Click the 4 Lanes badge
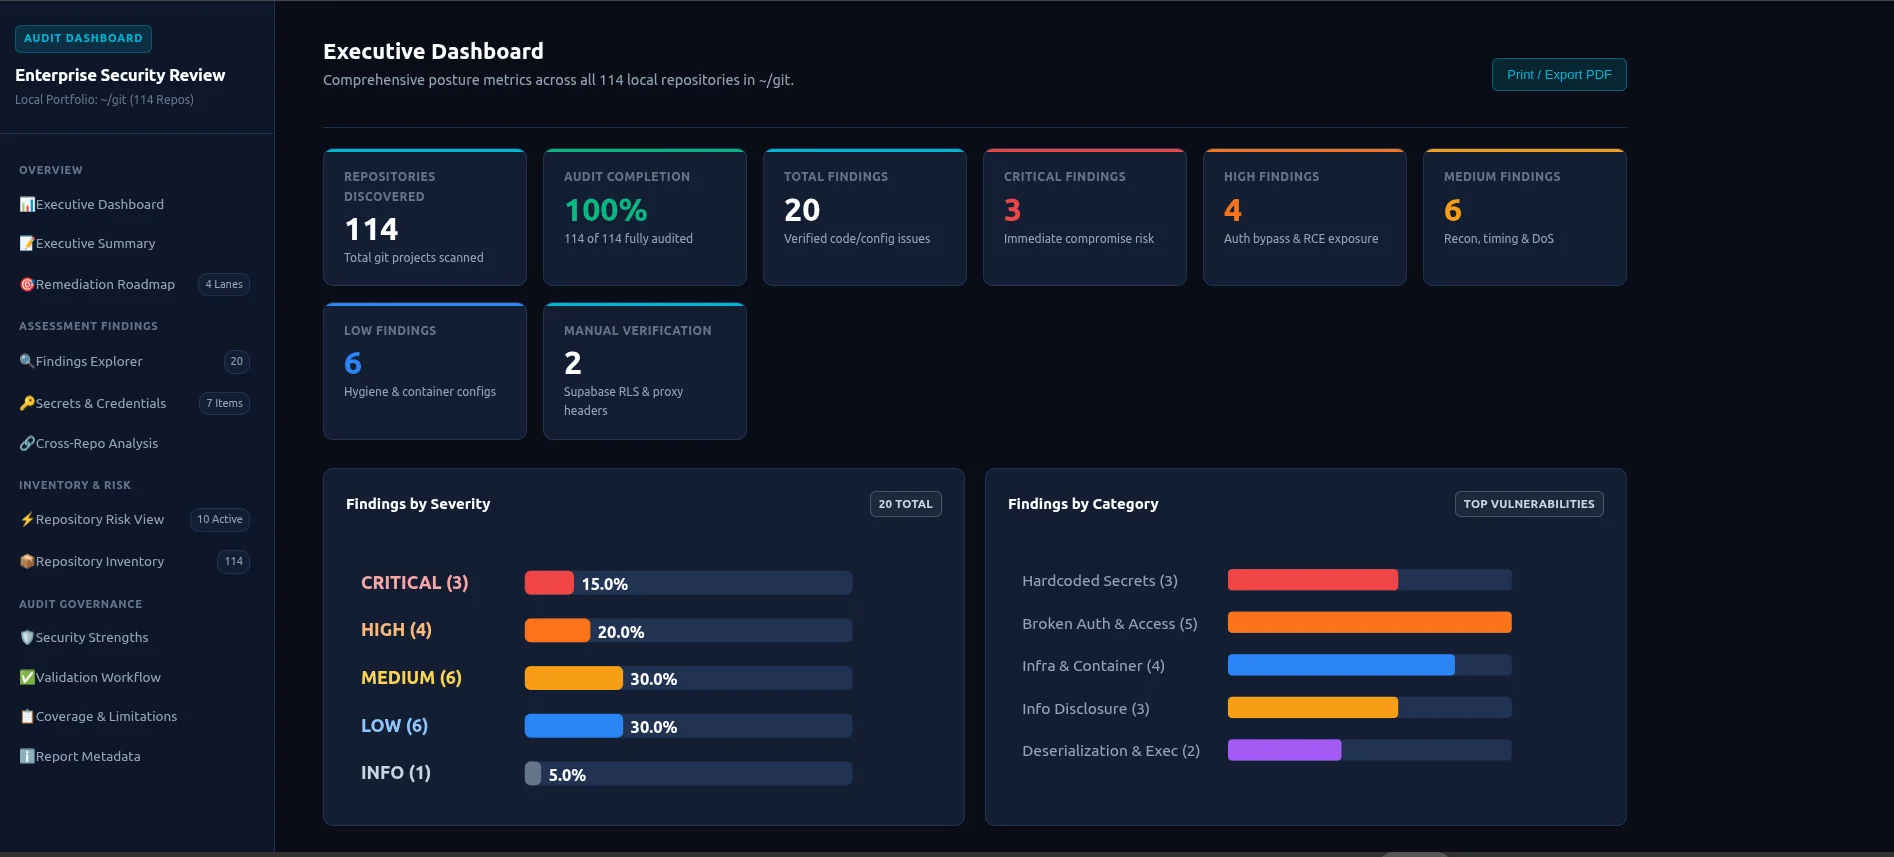 coord(224,284)
